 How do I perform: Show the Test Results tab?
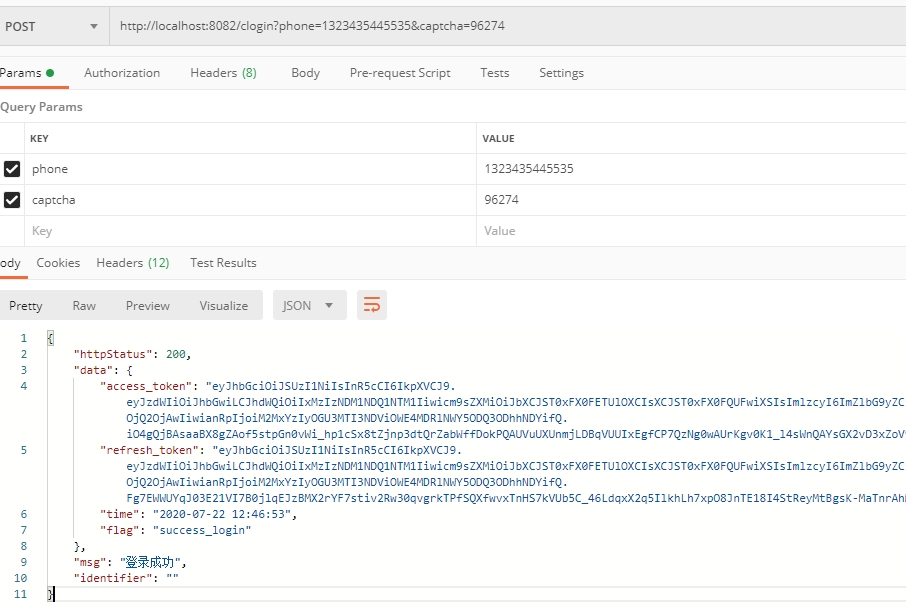223,263
